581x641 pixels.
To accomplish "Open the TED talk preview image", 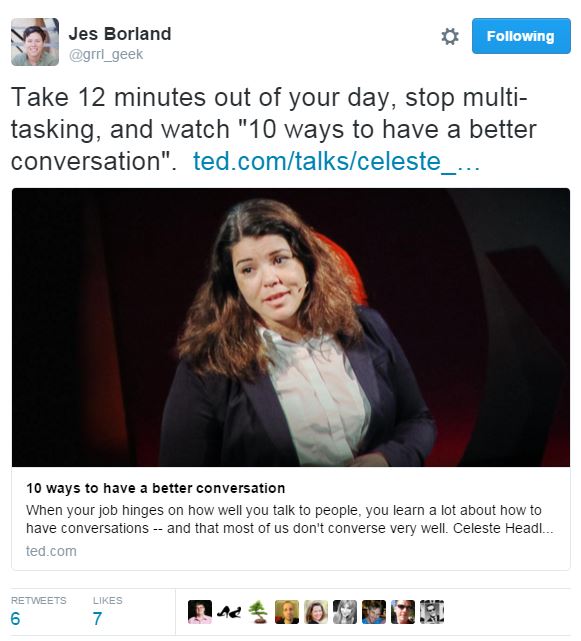I will tap(291, 327).
